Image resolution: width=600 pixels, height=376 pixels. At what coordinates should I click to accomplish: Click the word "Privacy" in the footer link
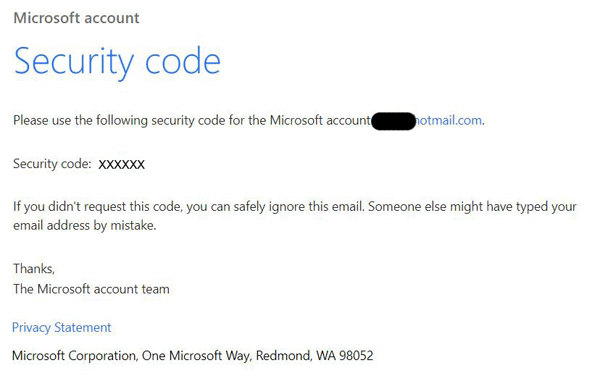(31, 328)
